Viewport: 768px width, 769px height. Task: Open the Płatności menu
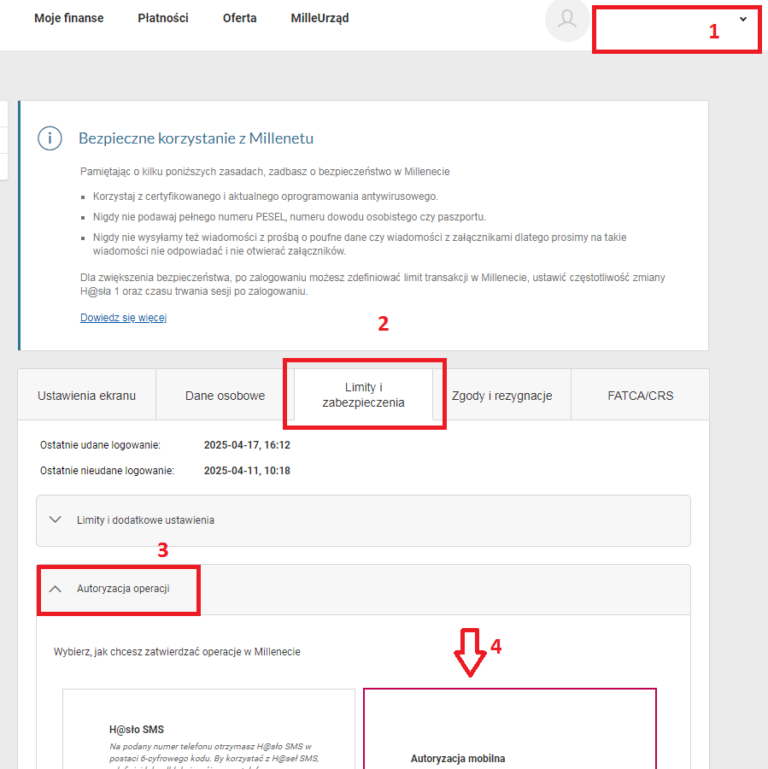(163, 18)
